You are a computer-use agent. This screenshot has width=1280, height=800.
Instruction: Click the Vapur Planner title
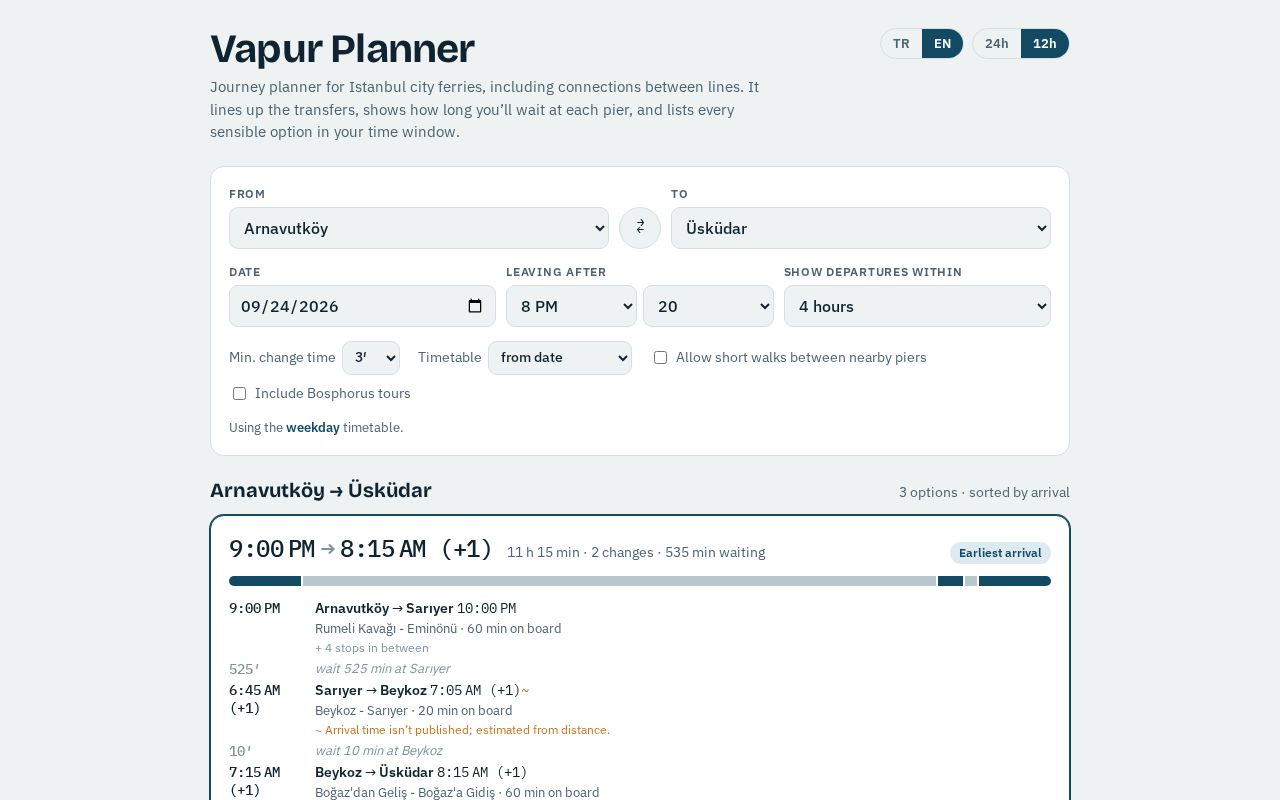coord(342,49)
